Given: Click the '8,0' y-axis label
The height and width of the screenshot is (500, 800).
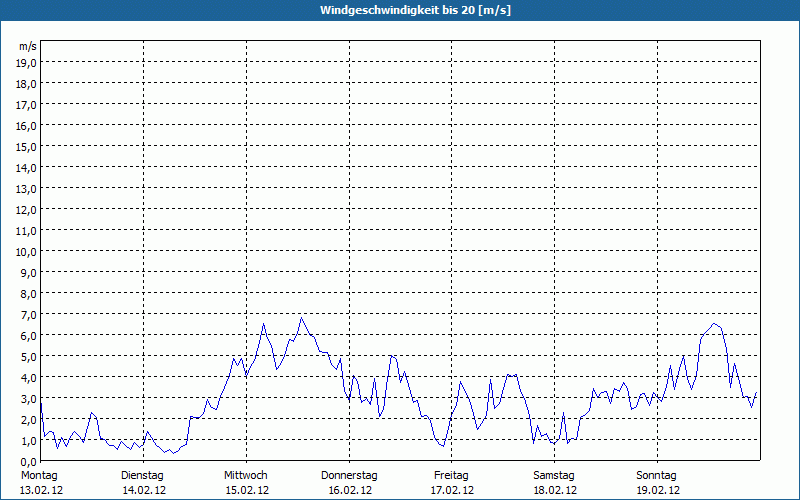Looking at the screenshot, I should point(29,294).
